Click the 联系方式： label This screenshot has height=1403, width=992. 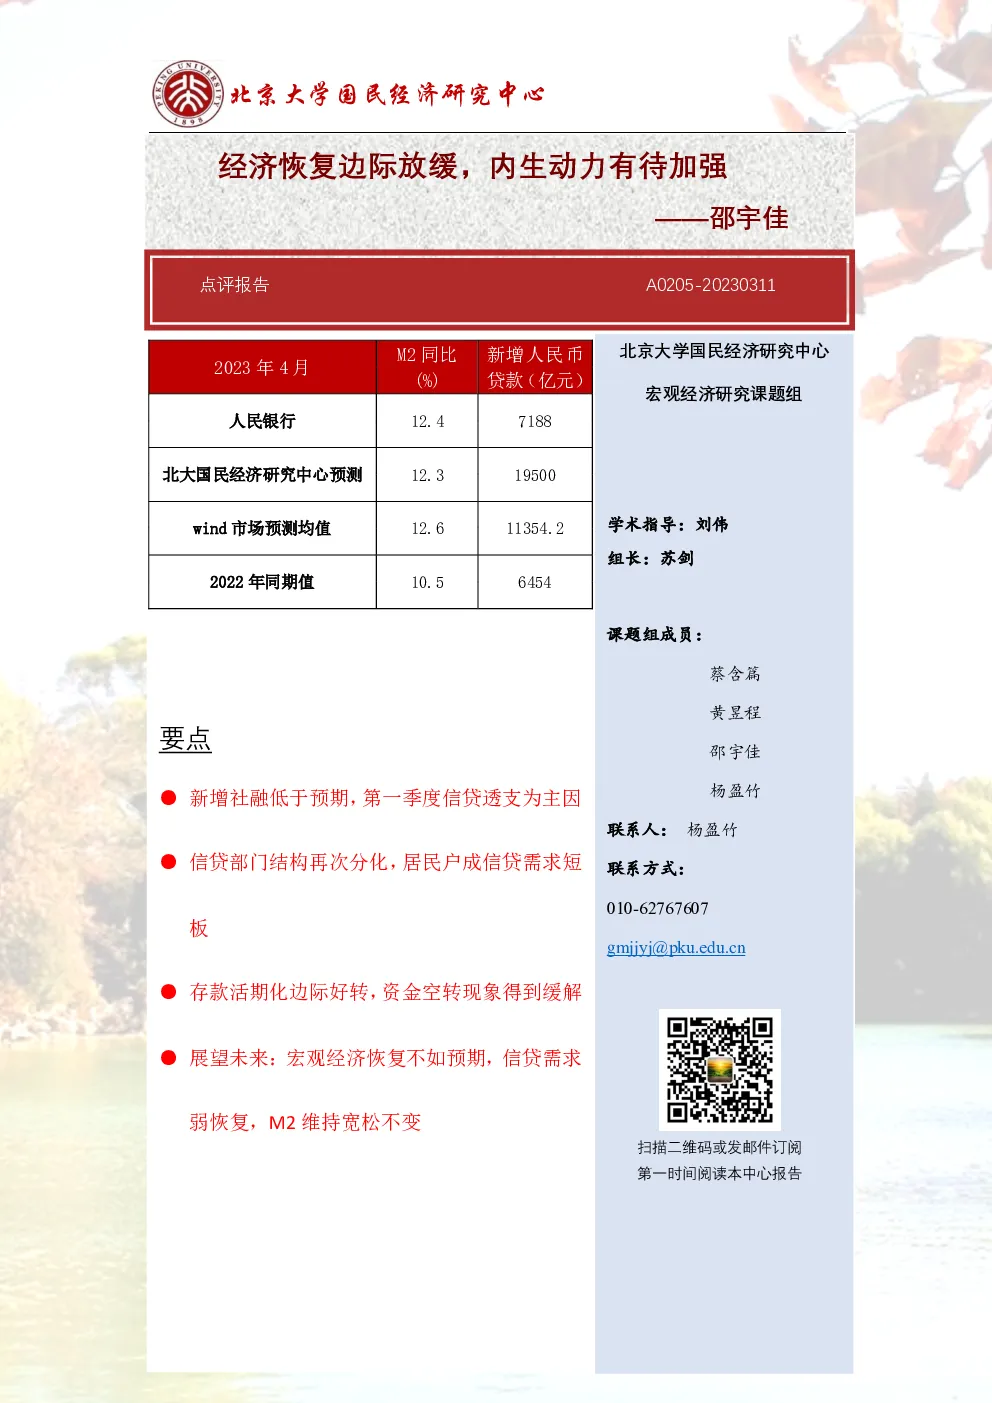click(646, 869)
